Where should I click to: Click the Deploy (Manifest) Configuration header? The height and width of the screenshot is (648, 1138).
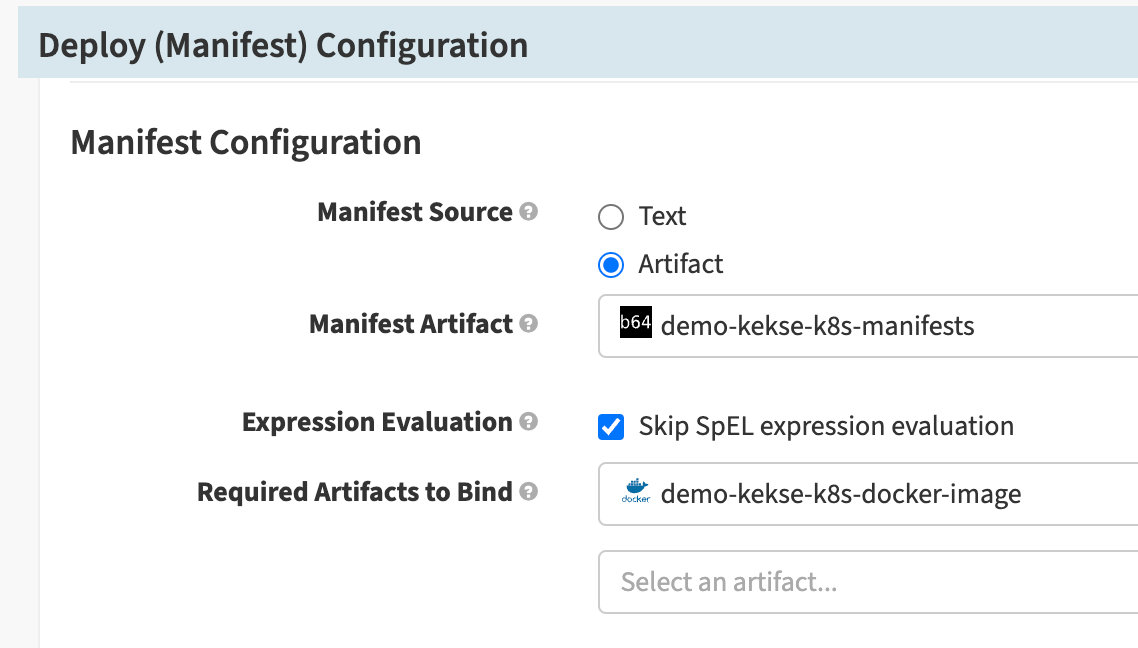point(280,44)
